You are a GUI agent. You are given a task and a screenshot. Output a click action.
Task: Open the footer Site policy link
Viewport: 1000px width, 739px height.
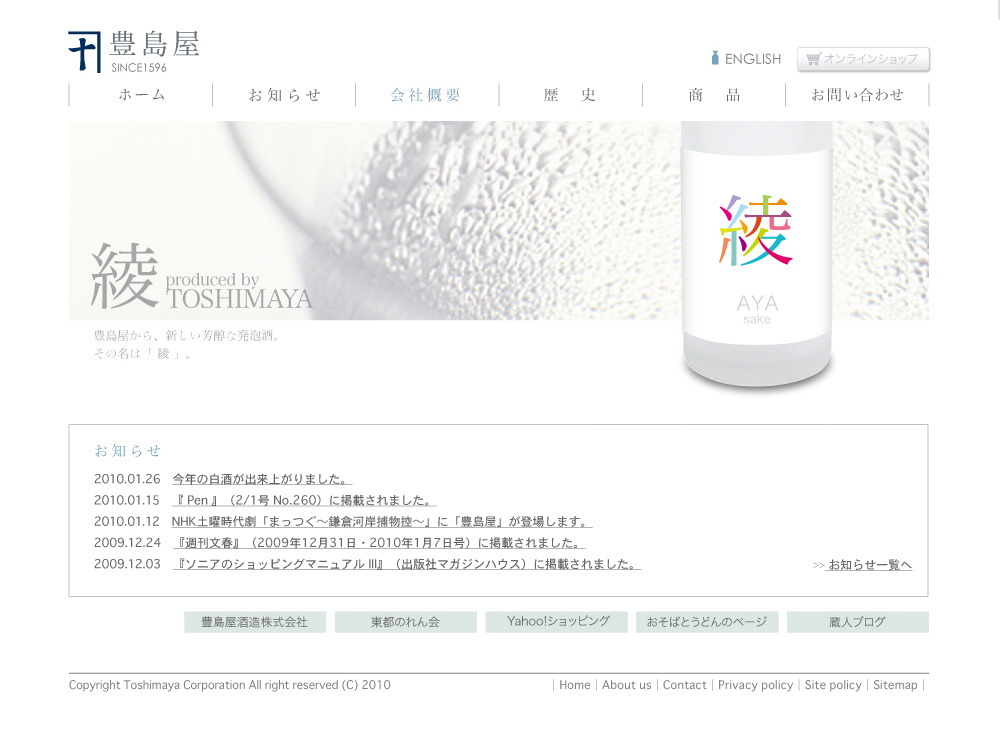click(x=833, y=685)
